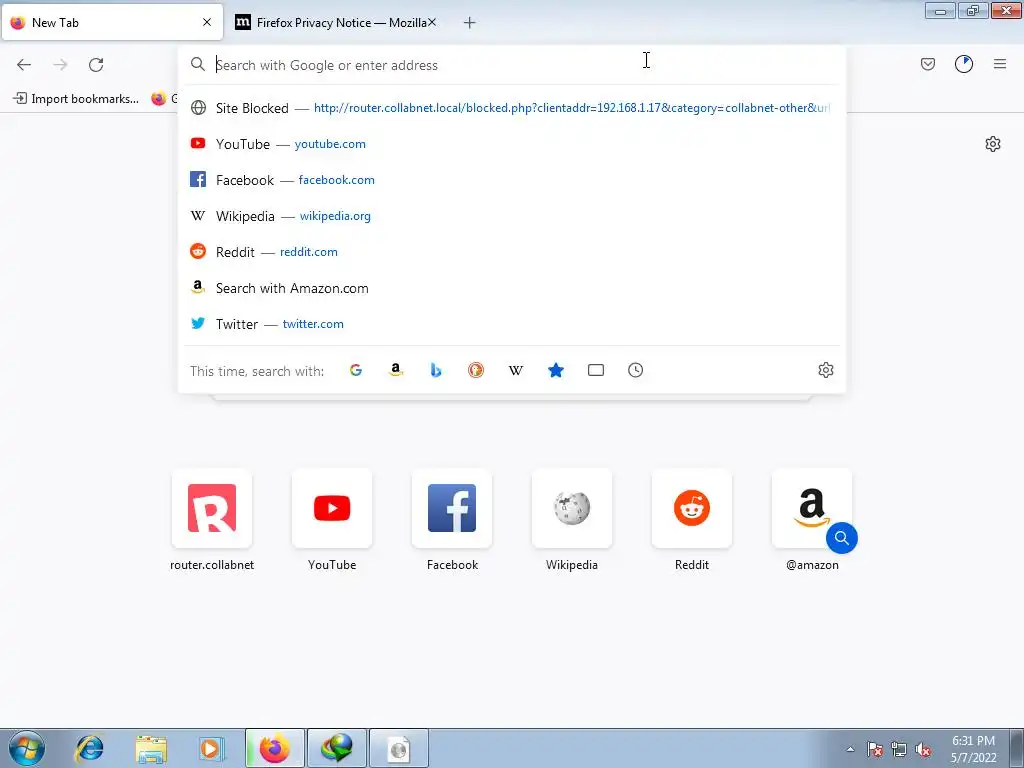
Task: Click the address bar search field
Action: tap(511, 65)
